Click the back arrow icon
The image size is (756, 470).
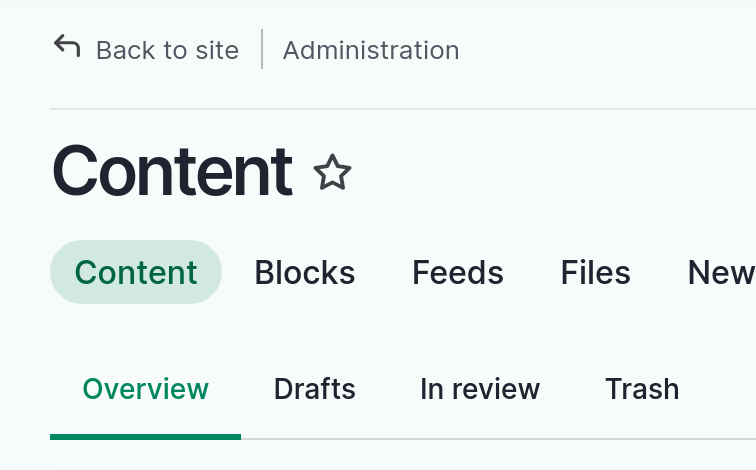pos(67,46)
